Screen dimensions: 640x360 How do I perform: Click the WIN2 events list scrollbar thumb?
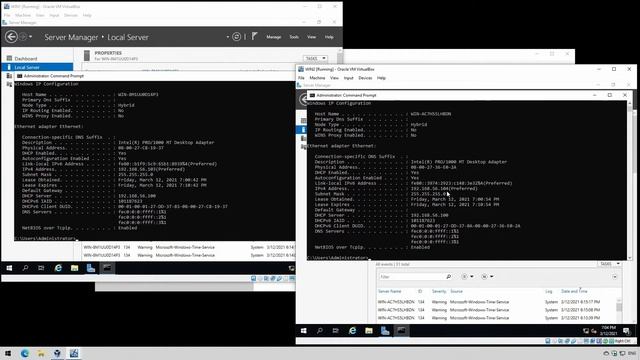pyautogui.click(x=619, y=307)
